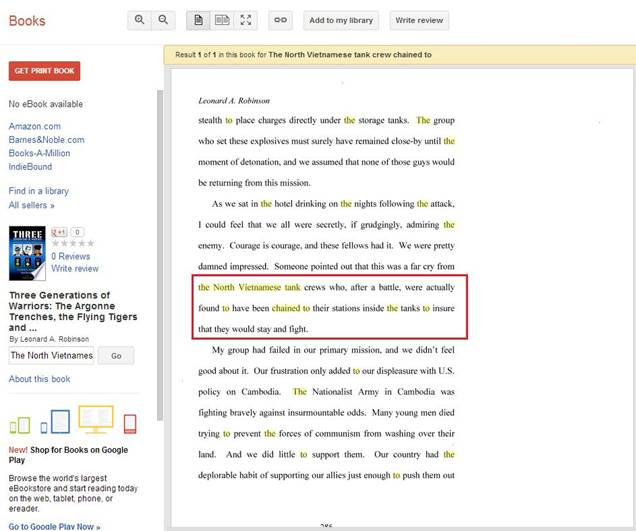Viewport: 636px width, 531px height.
Task: Click the Books logo
Action: (25, 20)
